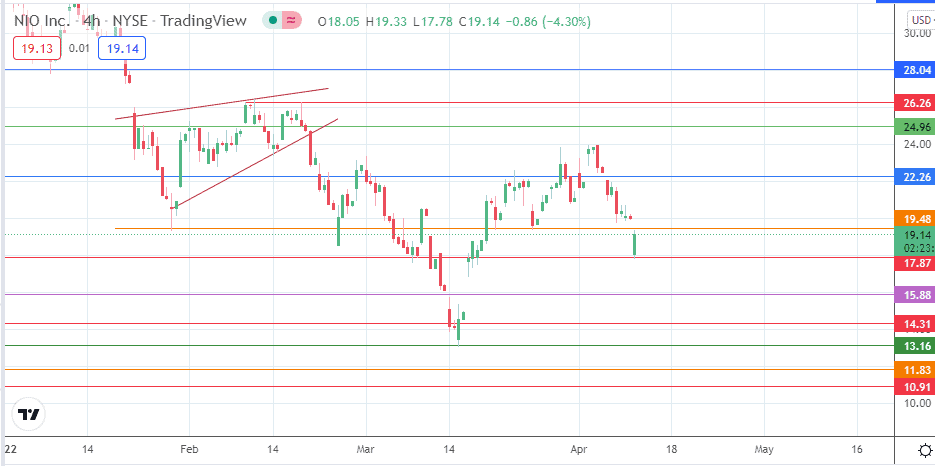Image resolution: width=935 pixels, height=466 pixels.
Task: Click the TradingView logo icon
Action: (x=28, y=414)
